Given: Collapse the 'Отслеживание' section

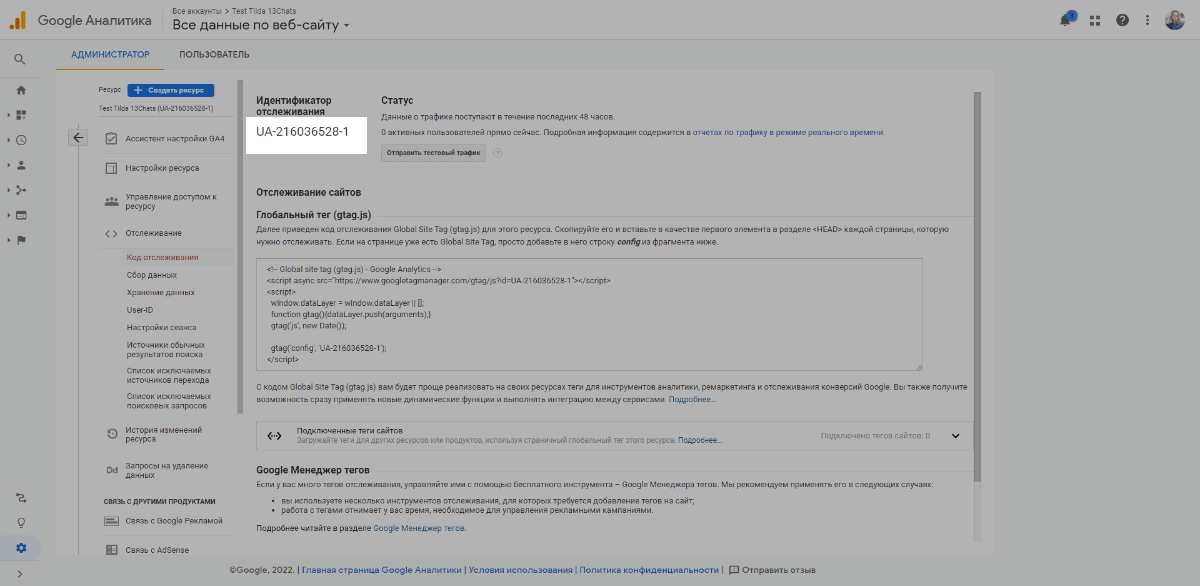Looking at the screenshot, I should tap(153, 233).
